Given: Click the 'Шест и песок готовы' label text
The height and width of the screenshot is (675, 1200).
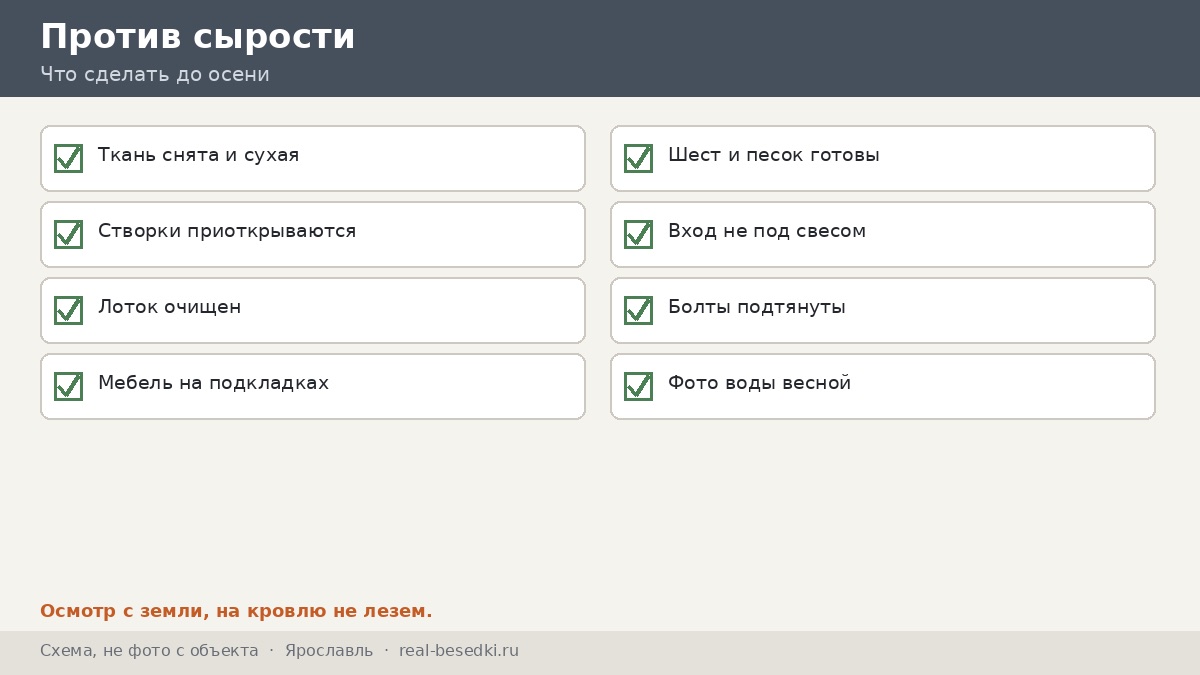Looking at the screenshot, I should point(774,155).
